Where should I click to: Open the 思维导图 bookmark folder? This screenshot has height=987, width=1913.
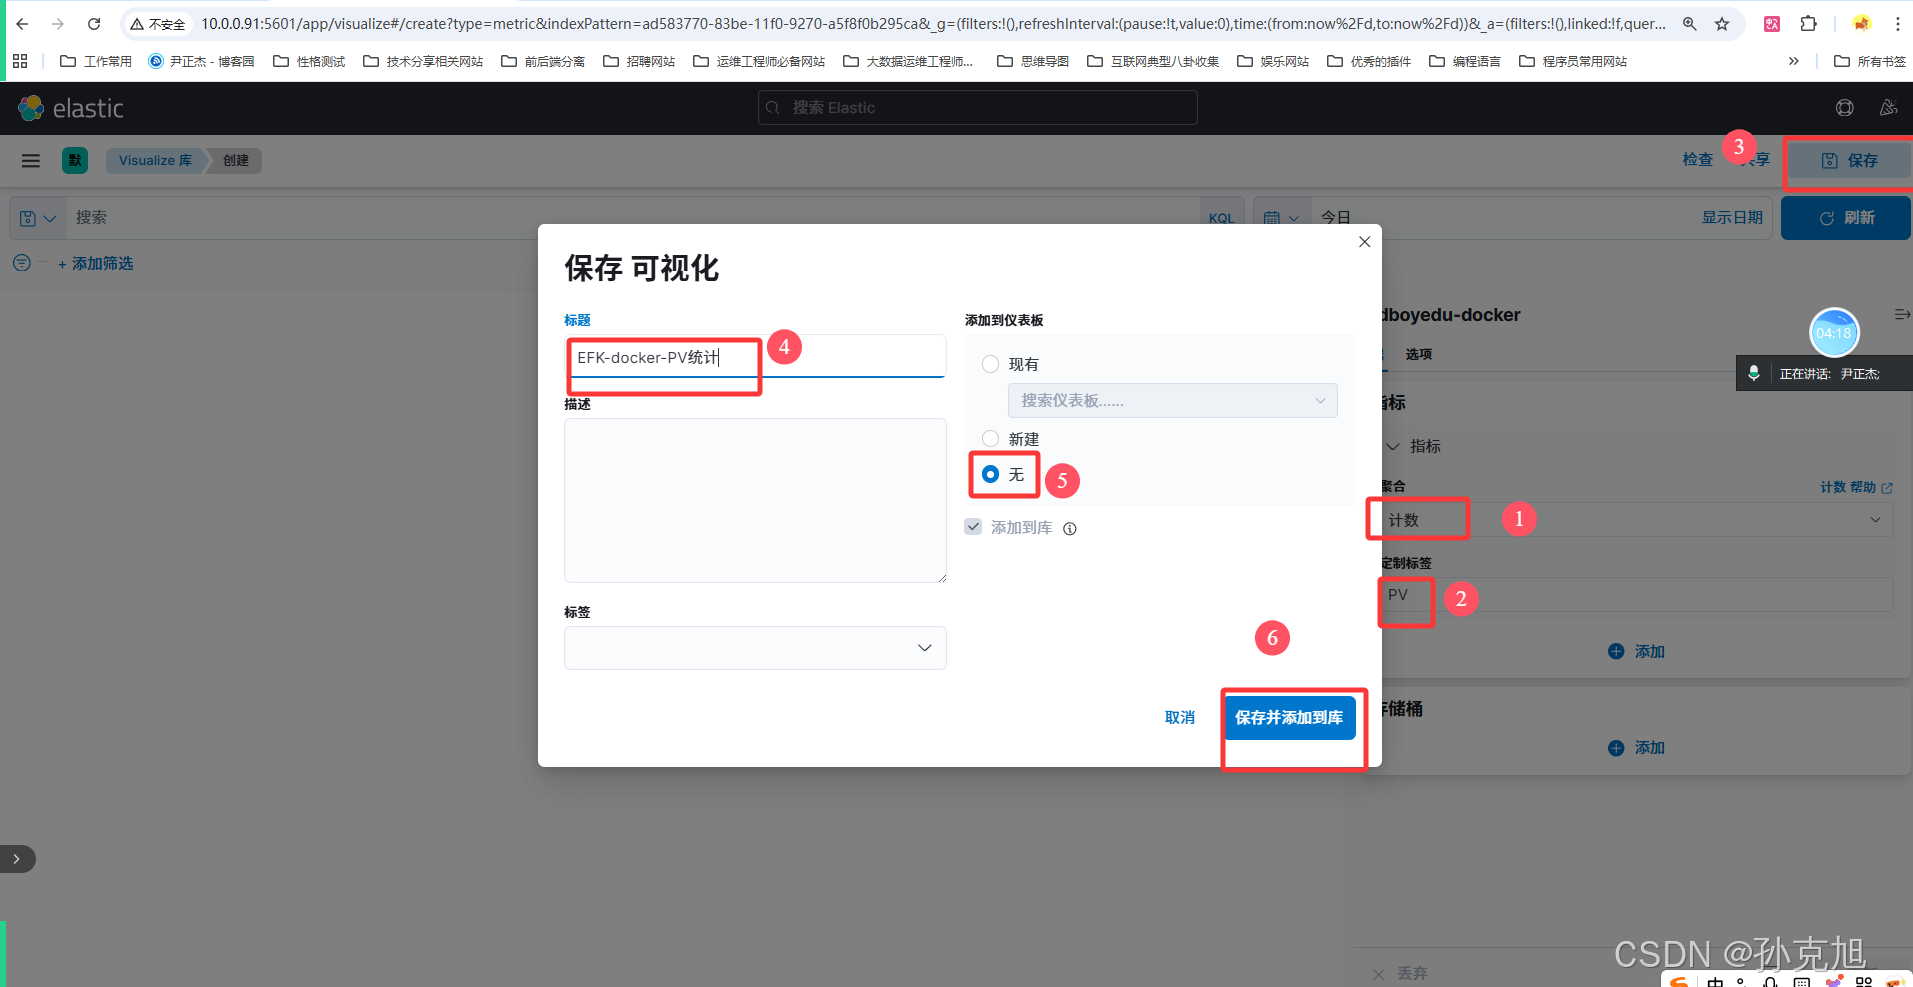click(x=1033, y=61)
